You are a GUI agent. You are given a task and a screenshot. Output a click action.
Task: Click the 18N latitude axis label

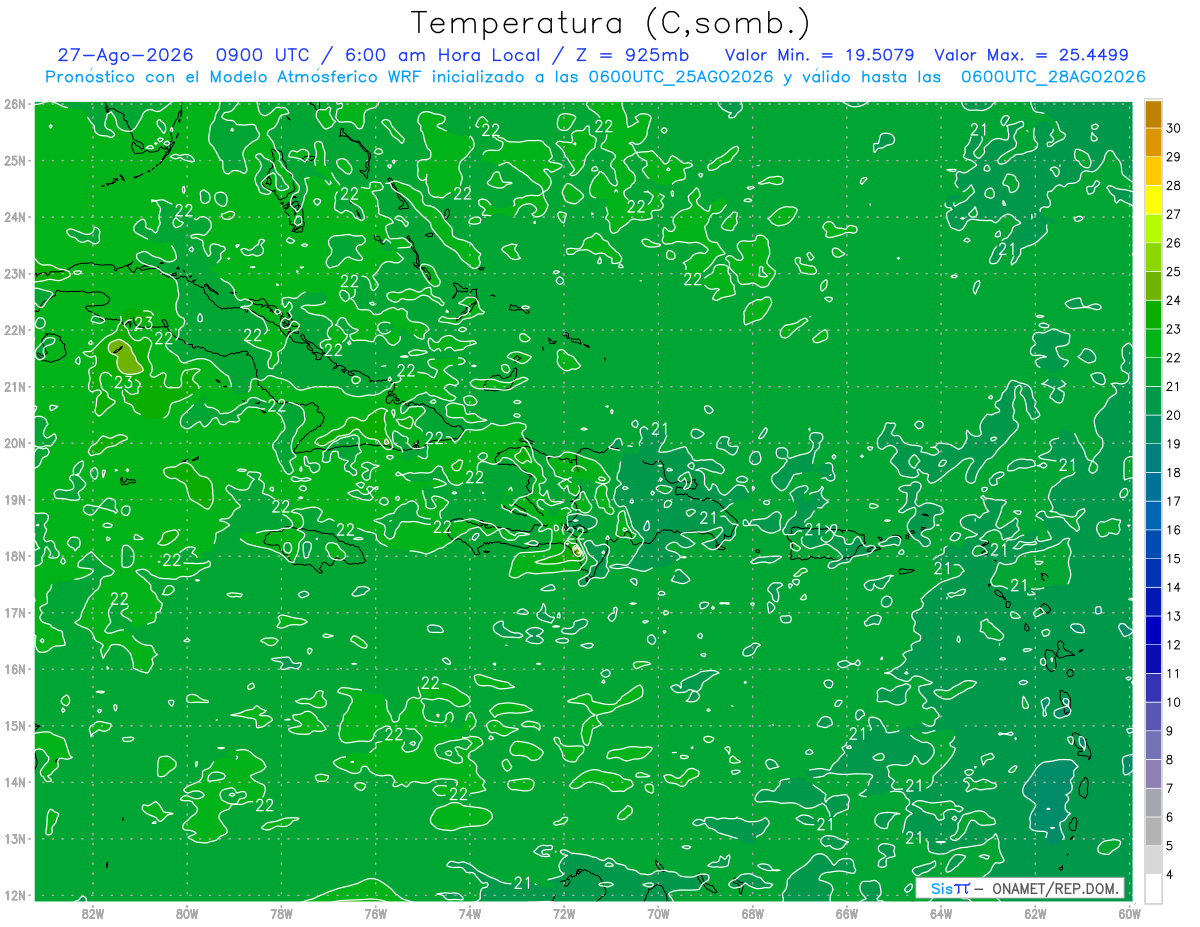point(14,556)
